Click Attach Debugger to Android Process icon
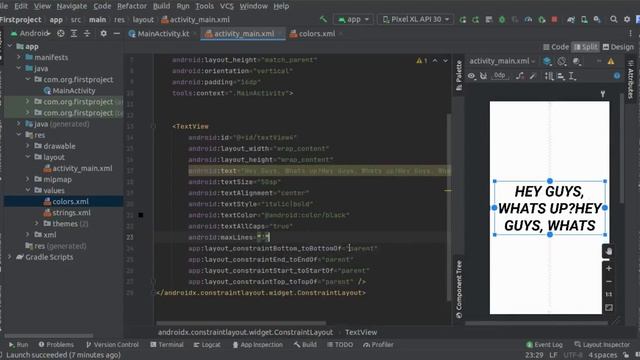This screenshot has width=640, height=360. pos(542,20)
